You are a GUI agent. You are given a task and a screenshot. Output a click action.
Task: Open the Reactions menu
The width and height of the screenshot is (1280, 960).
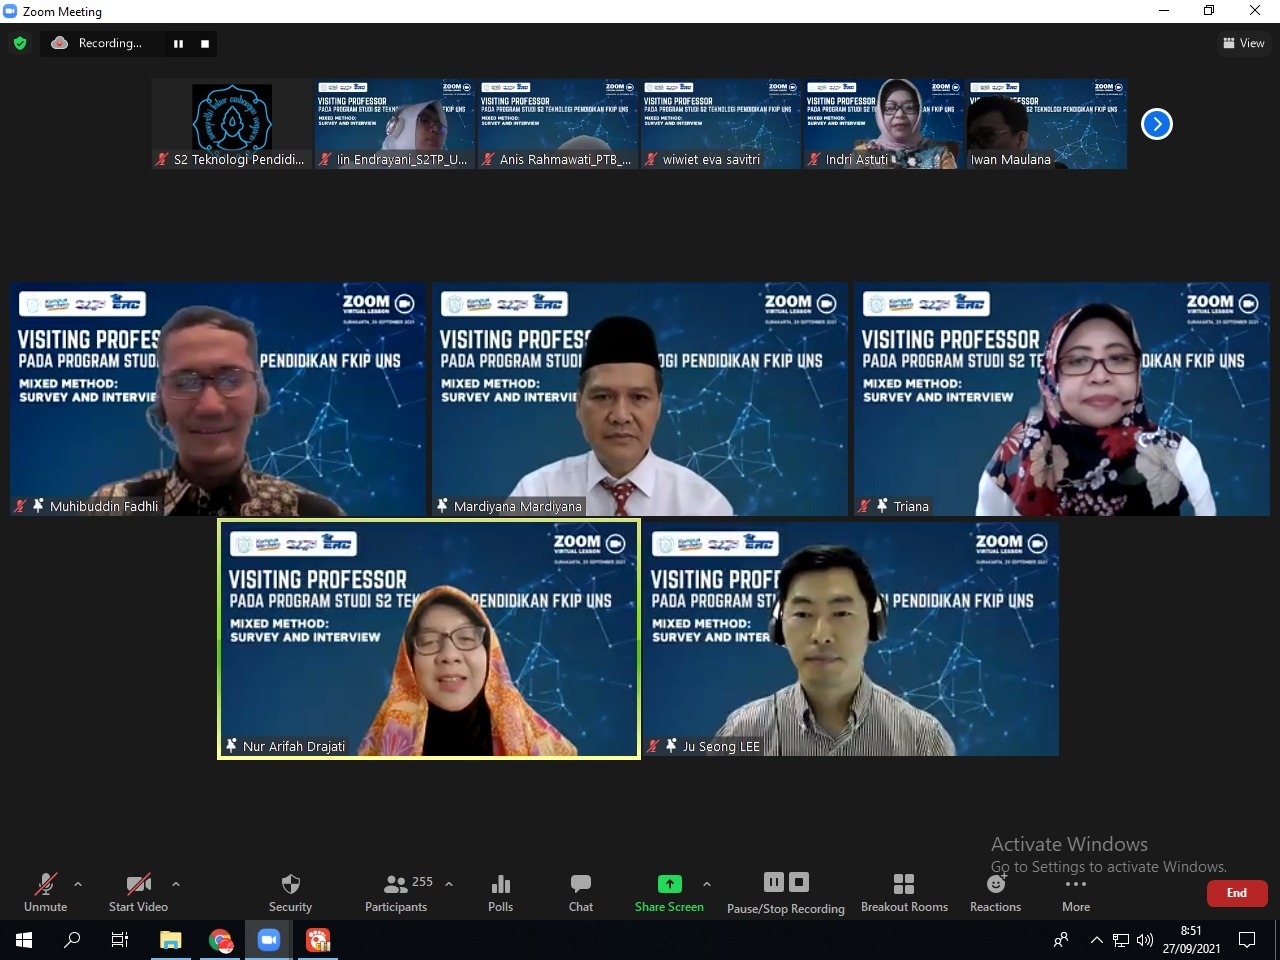click(995, 892)
